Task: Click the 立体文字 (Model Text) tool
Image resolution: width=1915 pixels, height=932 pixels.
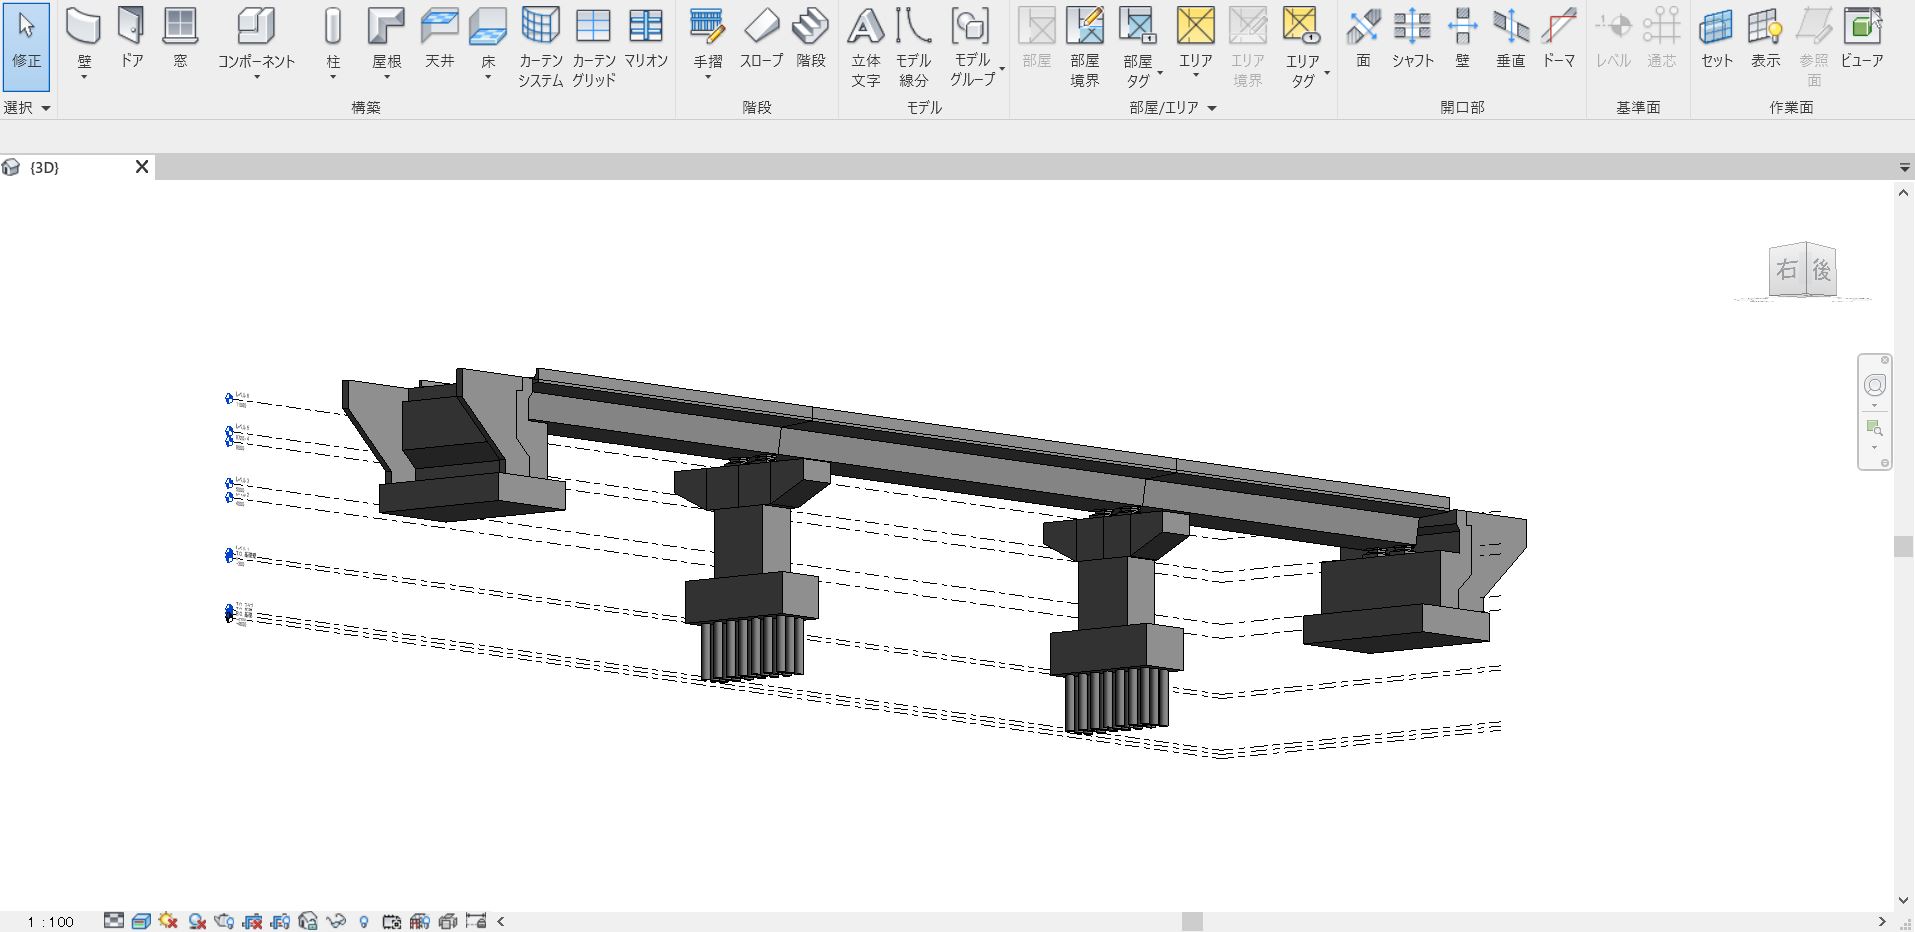Action: (x=866, y=45)
